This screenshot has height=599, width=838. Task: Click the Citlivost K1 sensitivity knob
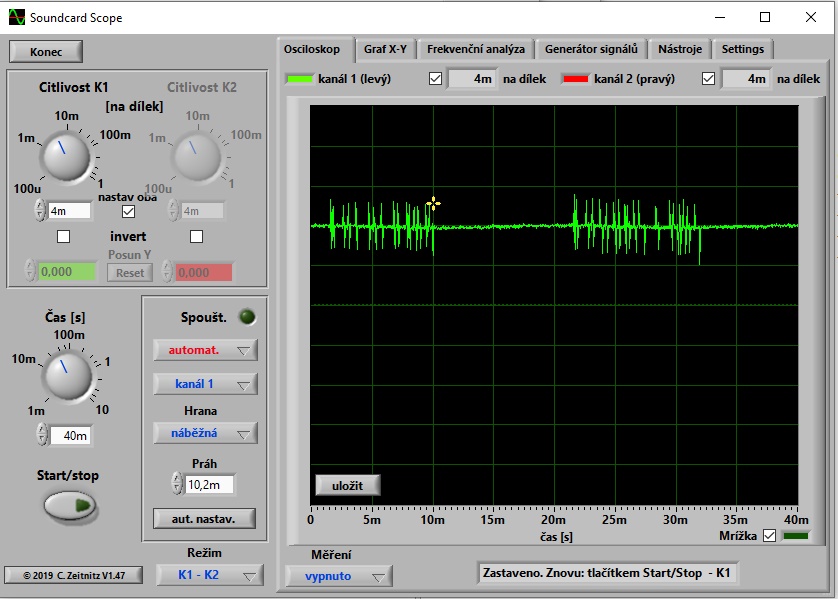(x=66, y=158)
